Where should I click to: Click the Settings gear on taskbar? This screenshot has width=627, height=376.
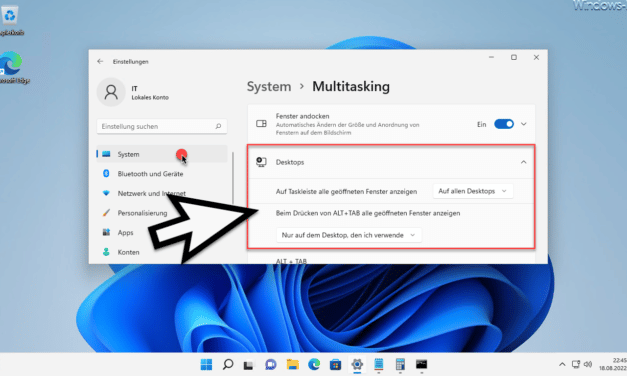[x=357, y=364]
